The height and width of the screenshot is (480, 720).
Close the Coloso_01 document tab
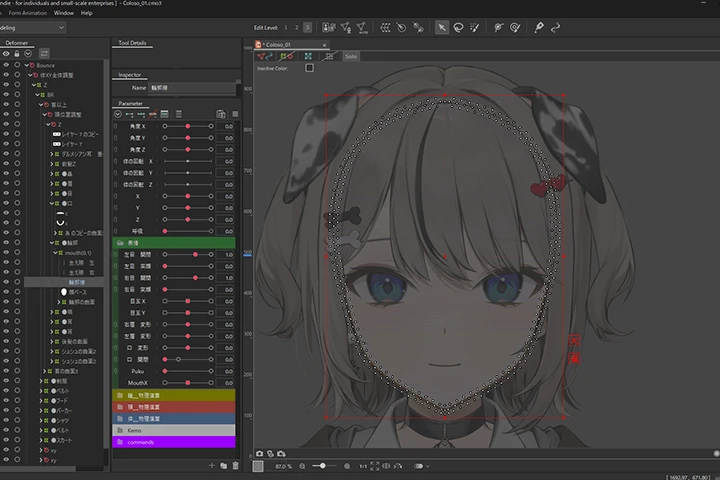324,45
